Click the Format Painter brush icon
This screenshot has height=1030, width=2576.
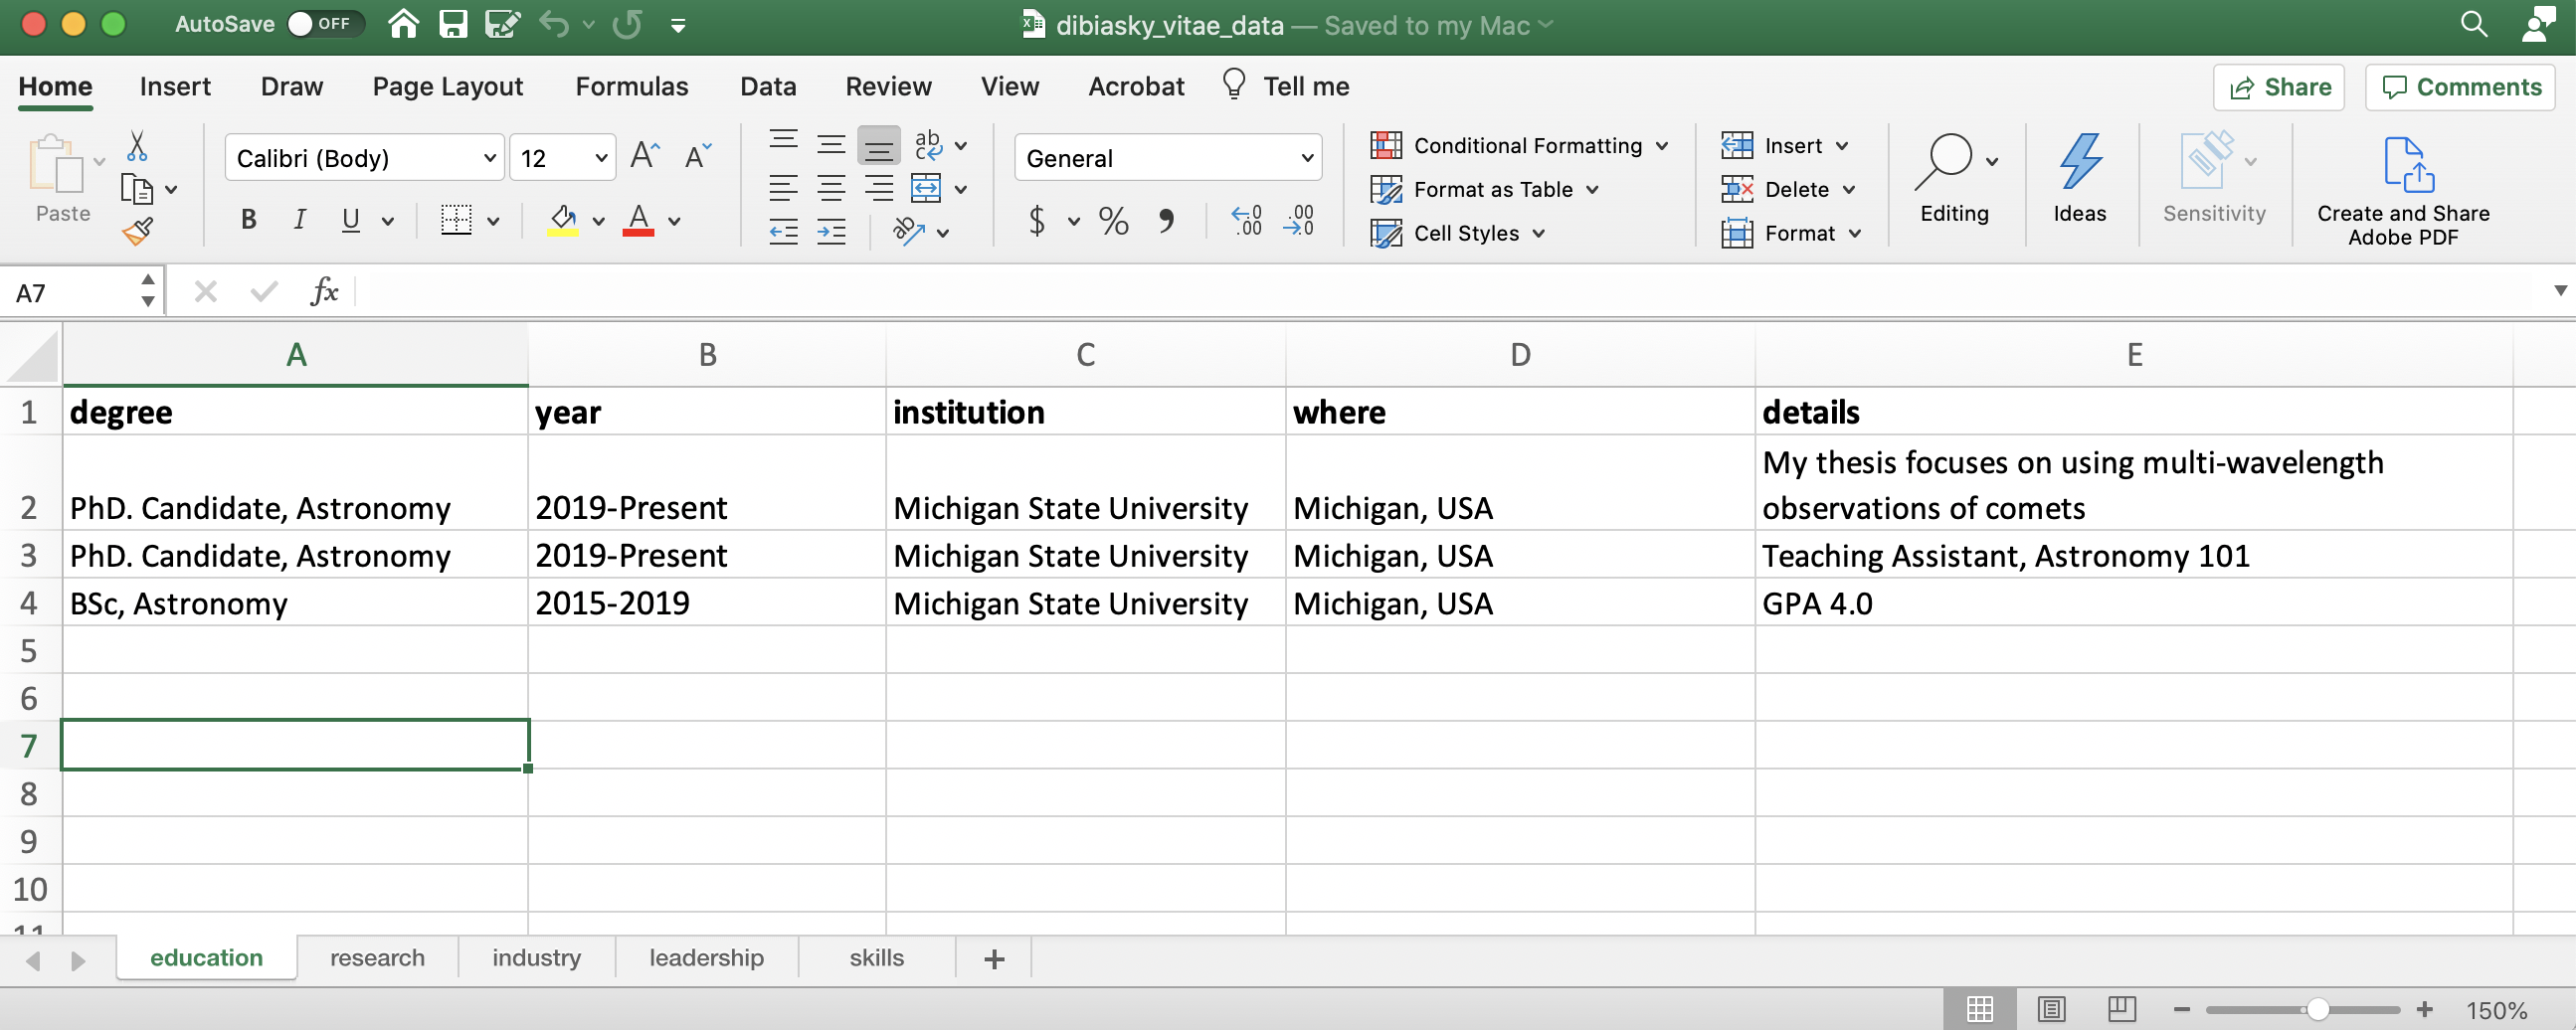[138, 232]
